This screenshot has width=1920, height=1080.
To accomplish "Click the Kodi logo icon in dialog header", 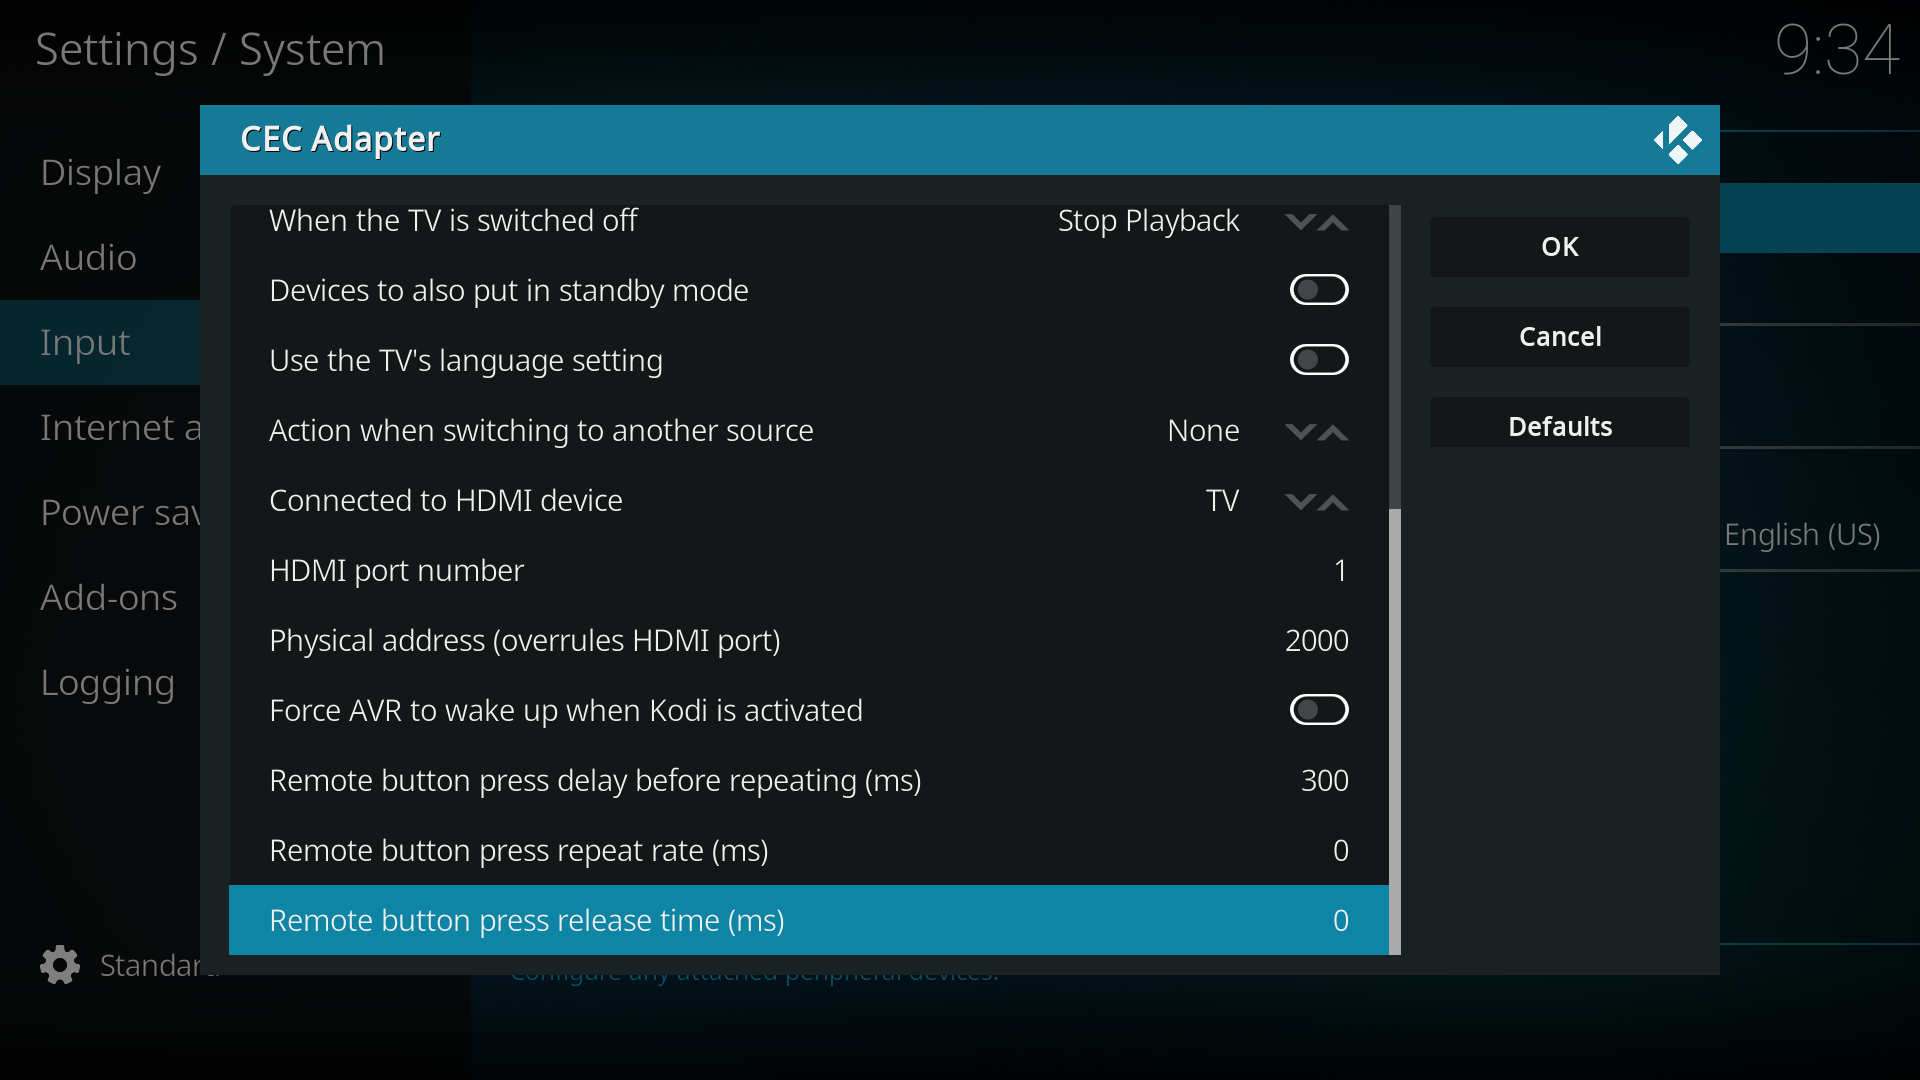I will coord(1677,140).
